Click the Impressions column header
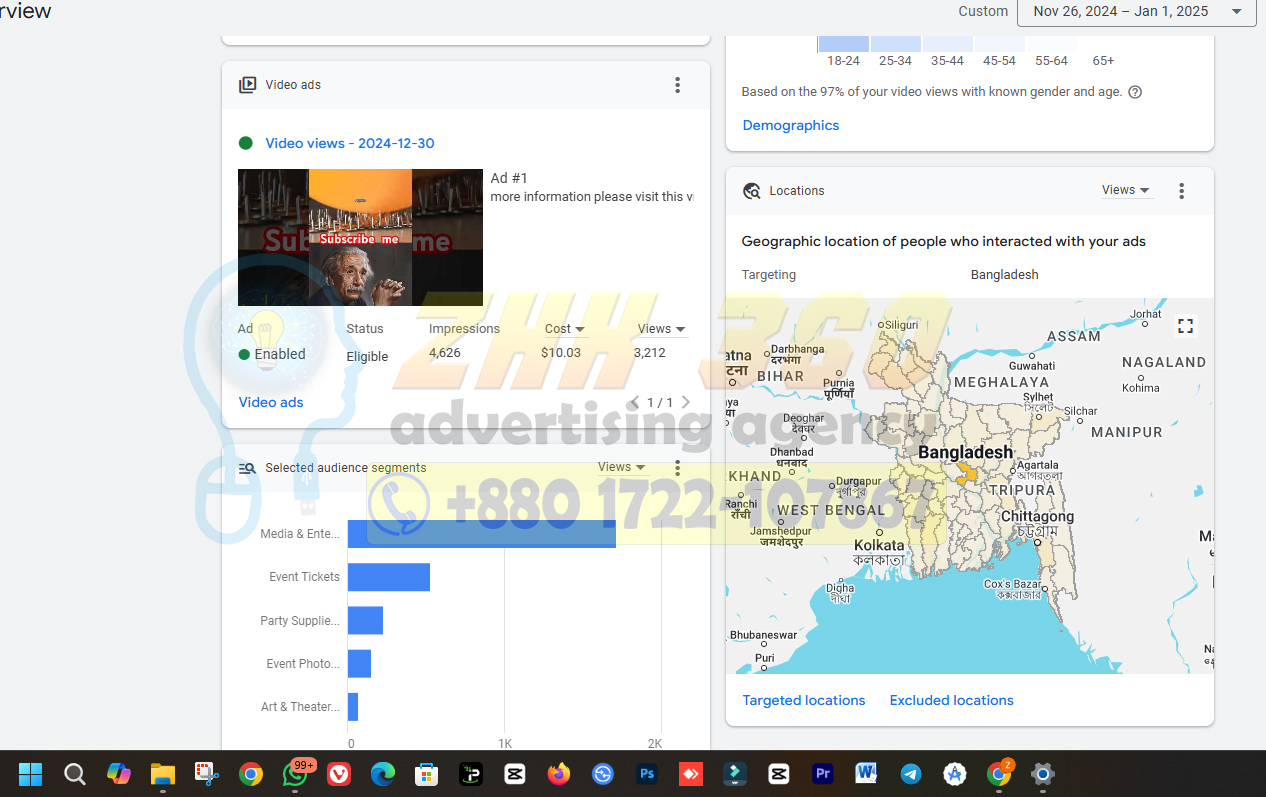This screenshot has height=797, width=1266. click(x=464, y=329)
